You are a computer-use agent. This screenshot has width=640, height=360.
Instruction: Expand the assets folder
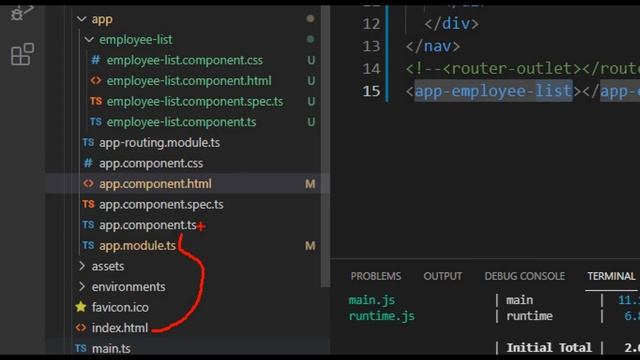click(x=82, y=266)
